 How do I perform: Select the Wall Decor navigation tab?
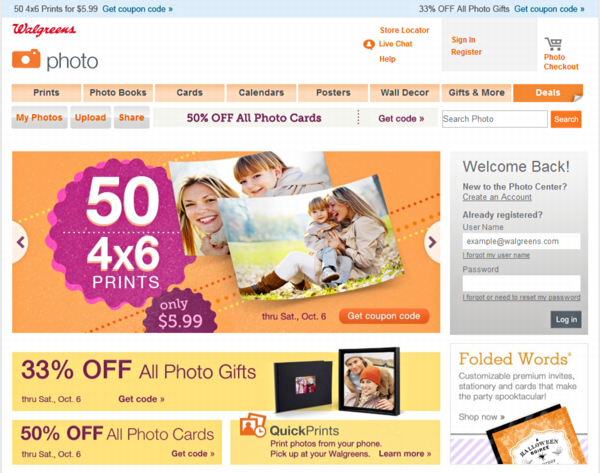point(404,93)
